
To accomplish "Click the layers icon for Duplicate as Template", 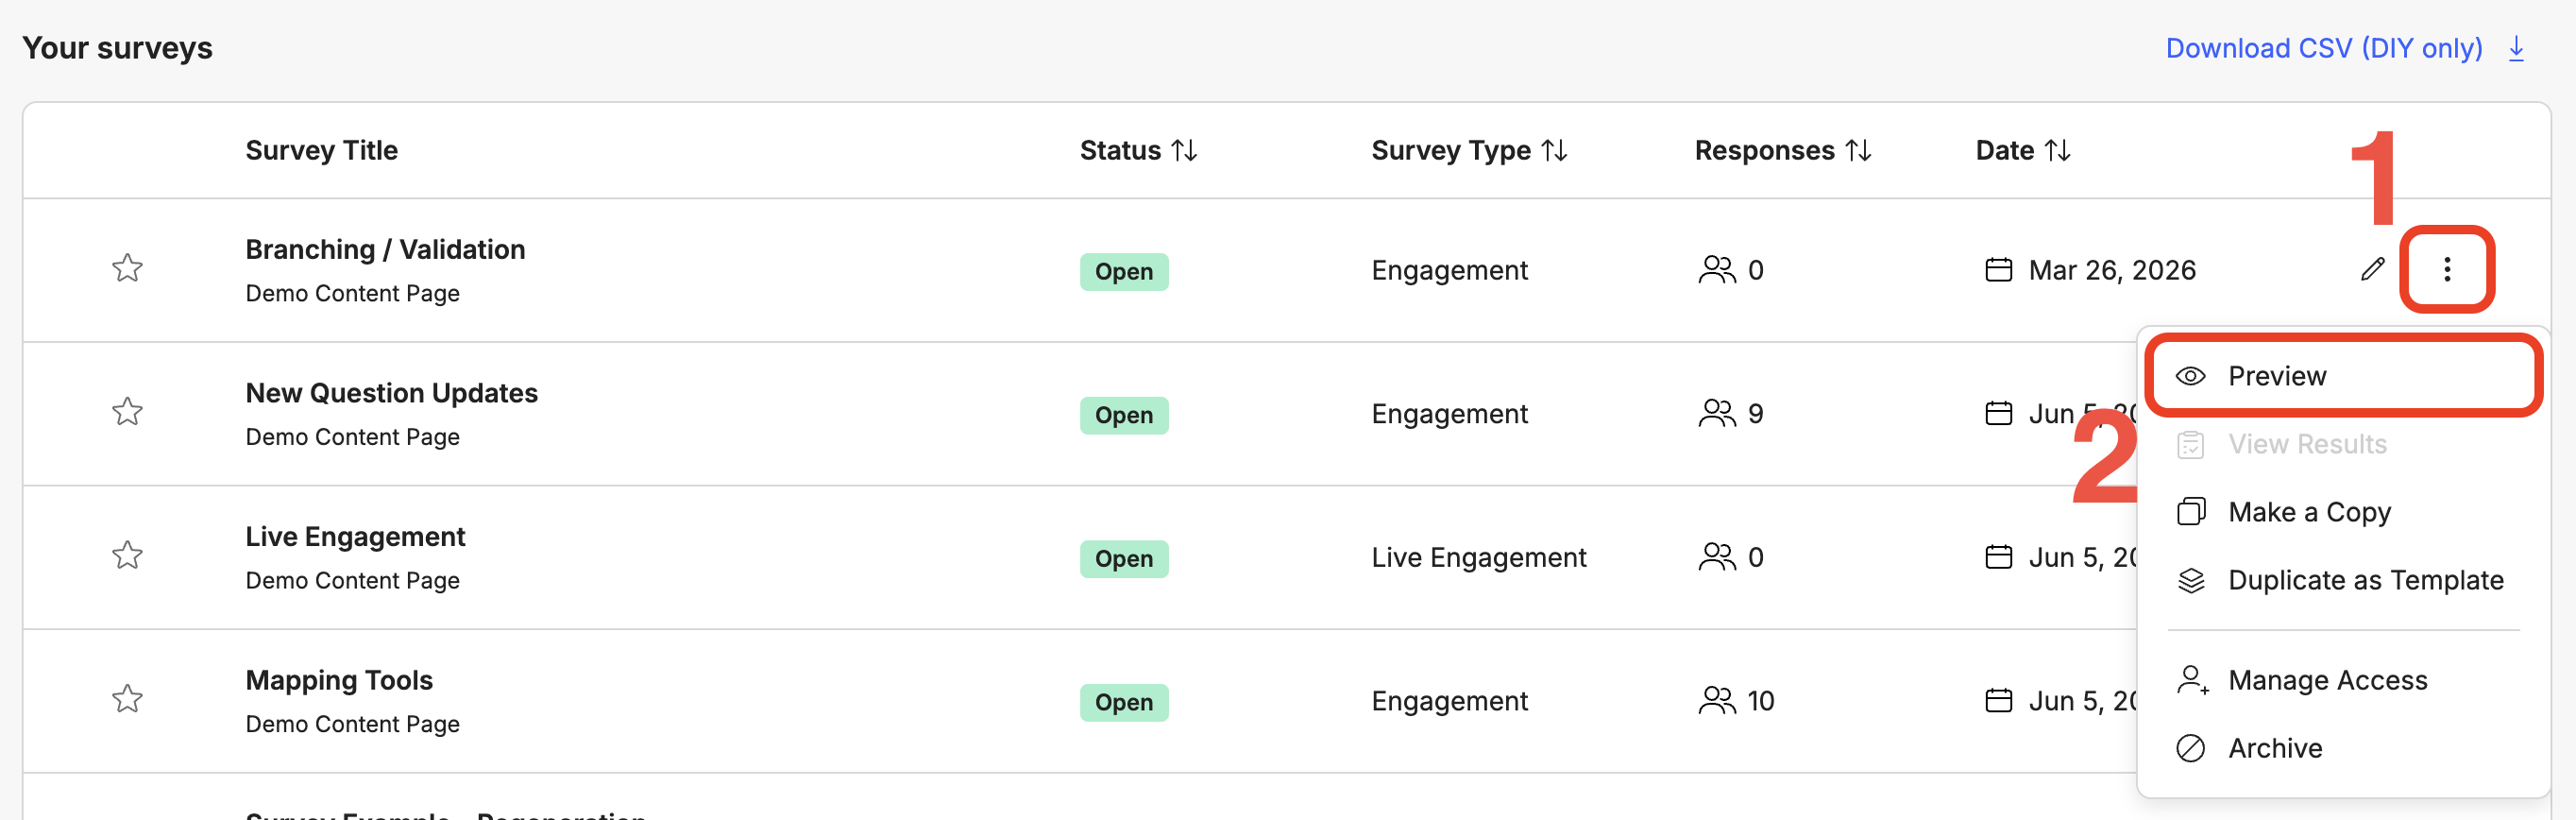I will [x=2190, y=580].
